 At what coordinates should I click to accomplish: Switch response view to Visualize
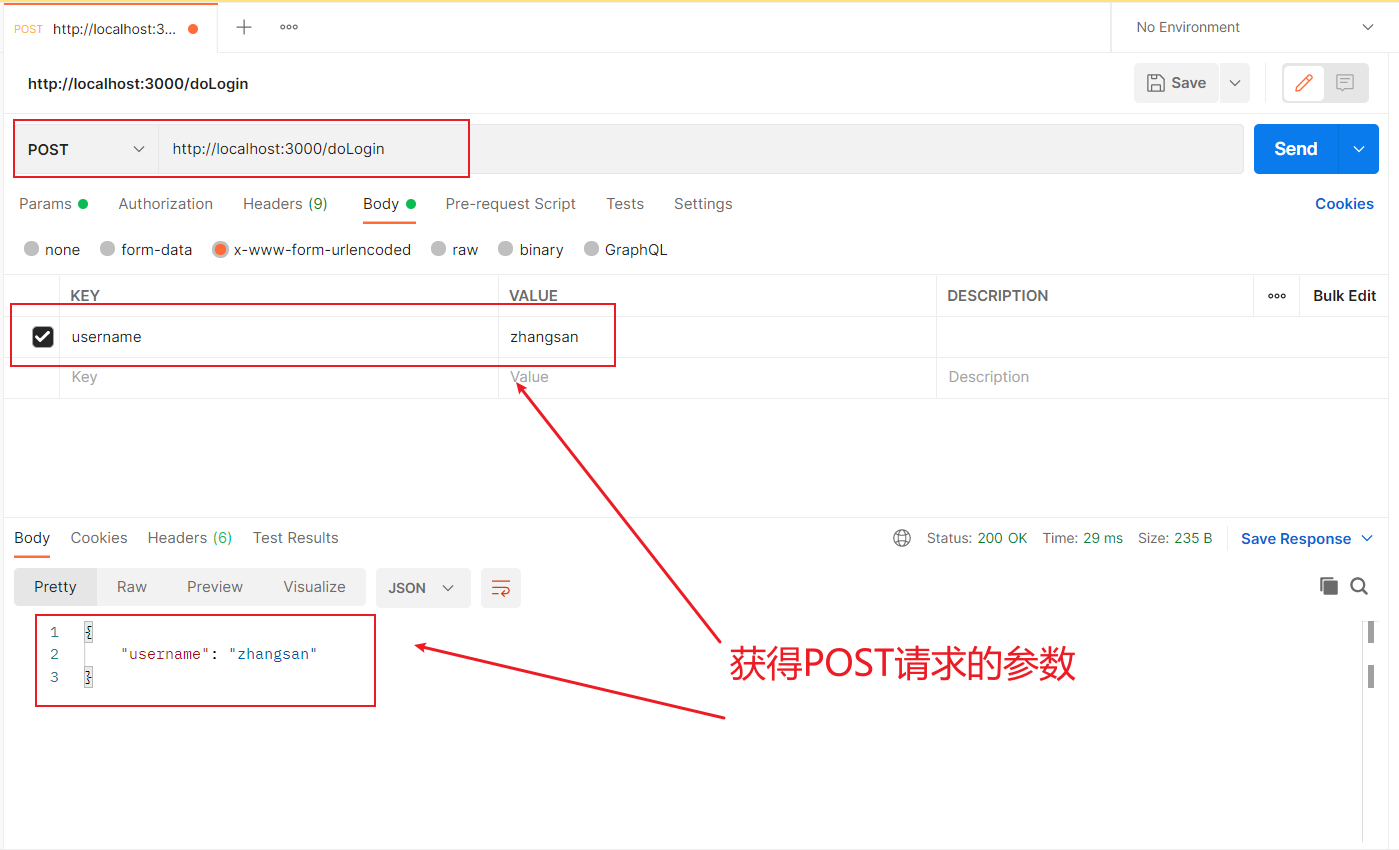[x=314, y=587]
